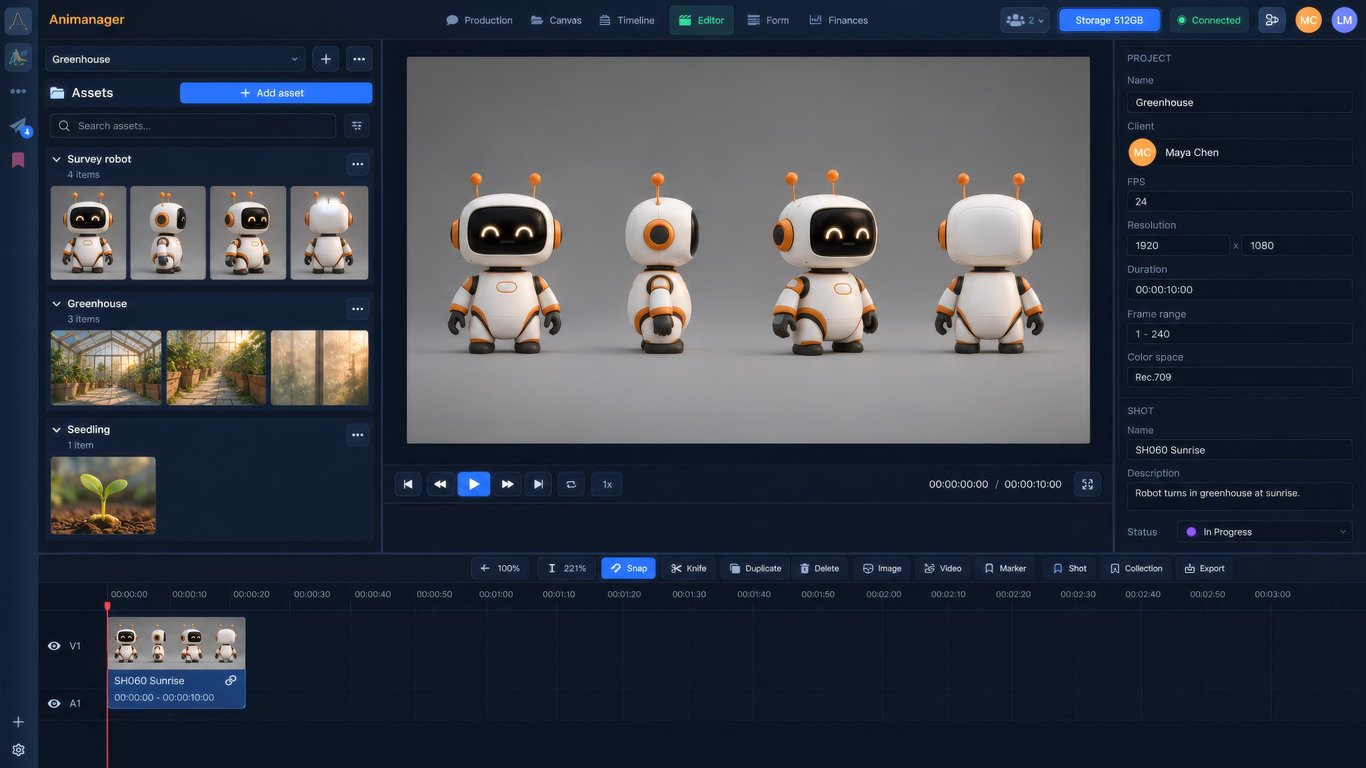Open the bookmarks icon in the sidebar
This screenshot has height=768, width=1366.
(18, 160)
